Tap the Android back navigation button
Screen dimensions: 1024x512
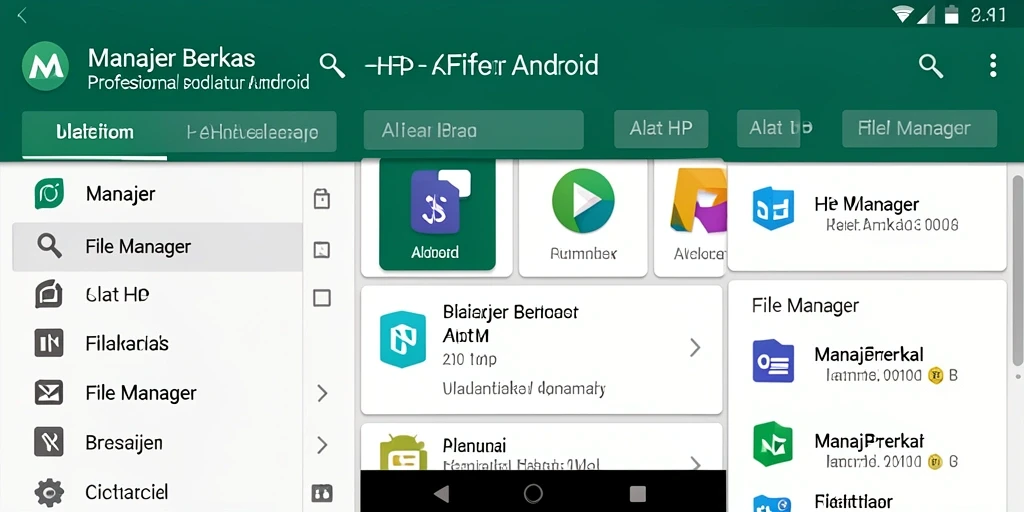click(x=441, y=493)
